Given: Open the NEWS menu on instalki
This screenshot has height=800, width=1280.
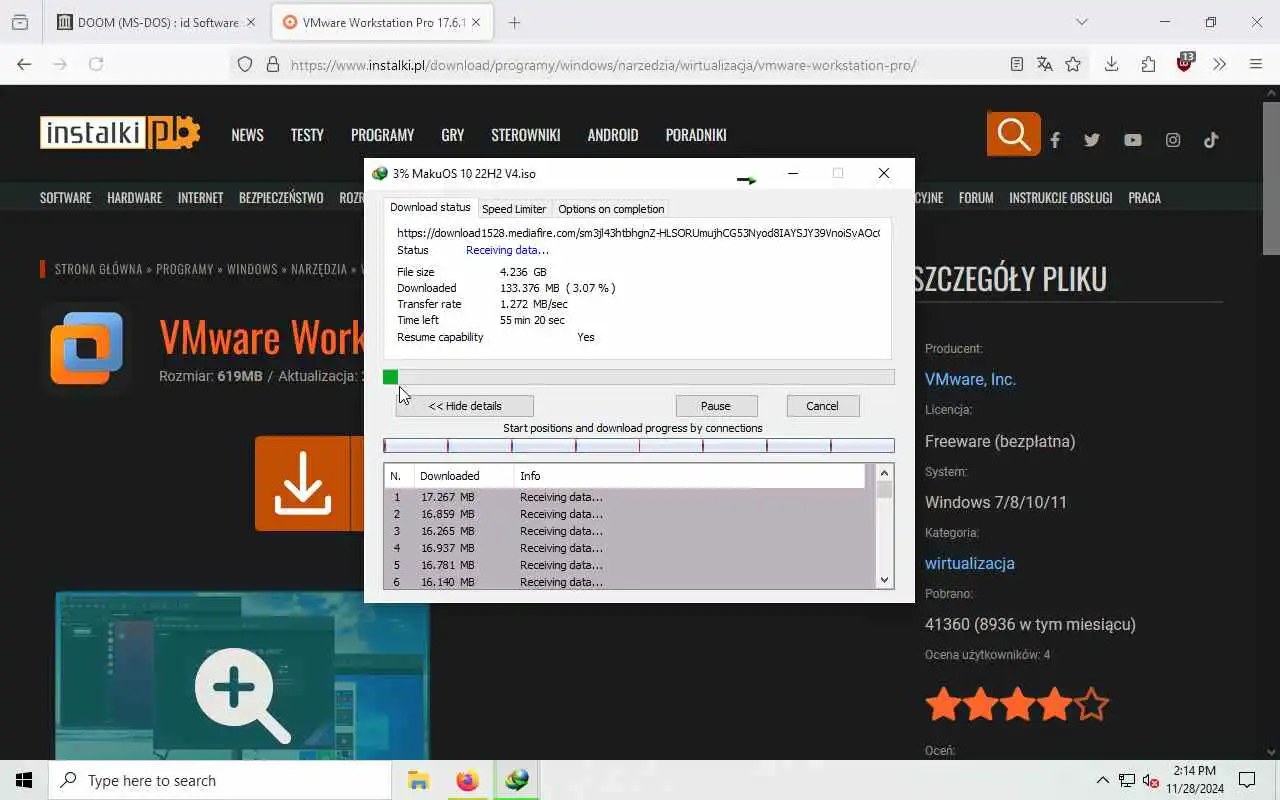Looking at the screenshot, I should 247,135.
